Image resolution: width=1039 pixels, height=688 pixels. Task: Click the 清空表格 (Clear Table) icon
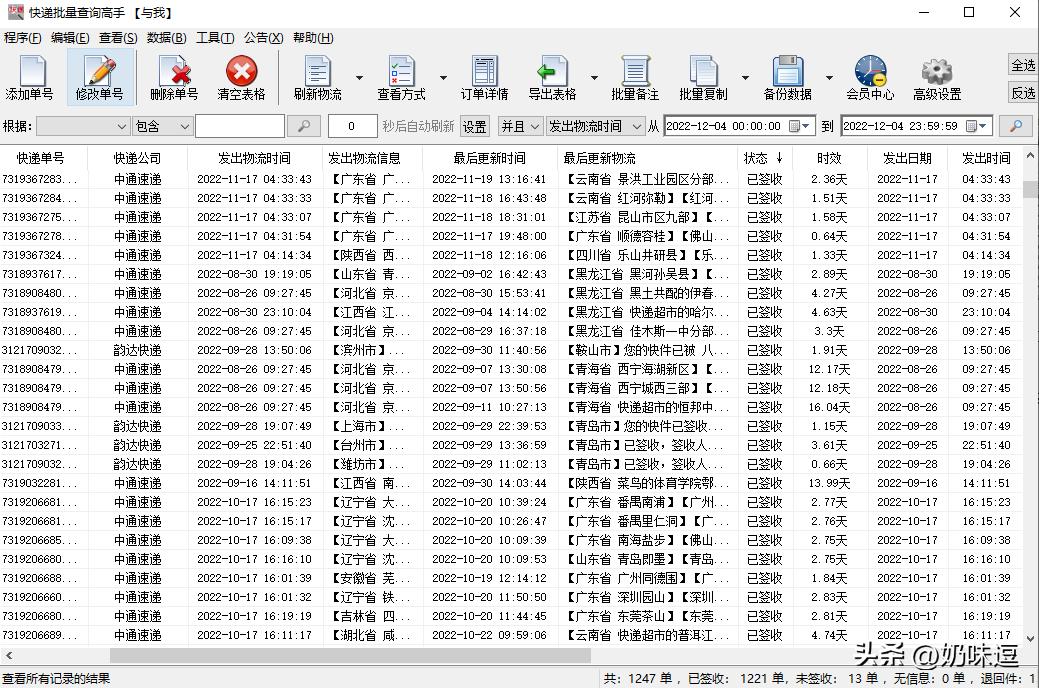[240, 78]
